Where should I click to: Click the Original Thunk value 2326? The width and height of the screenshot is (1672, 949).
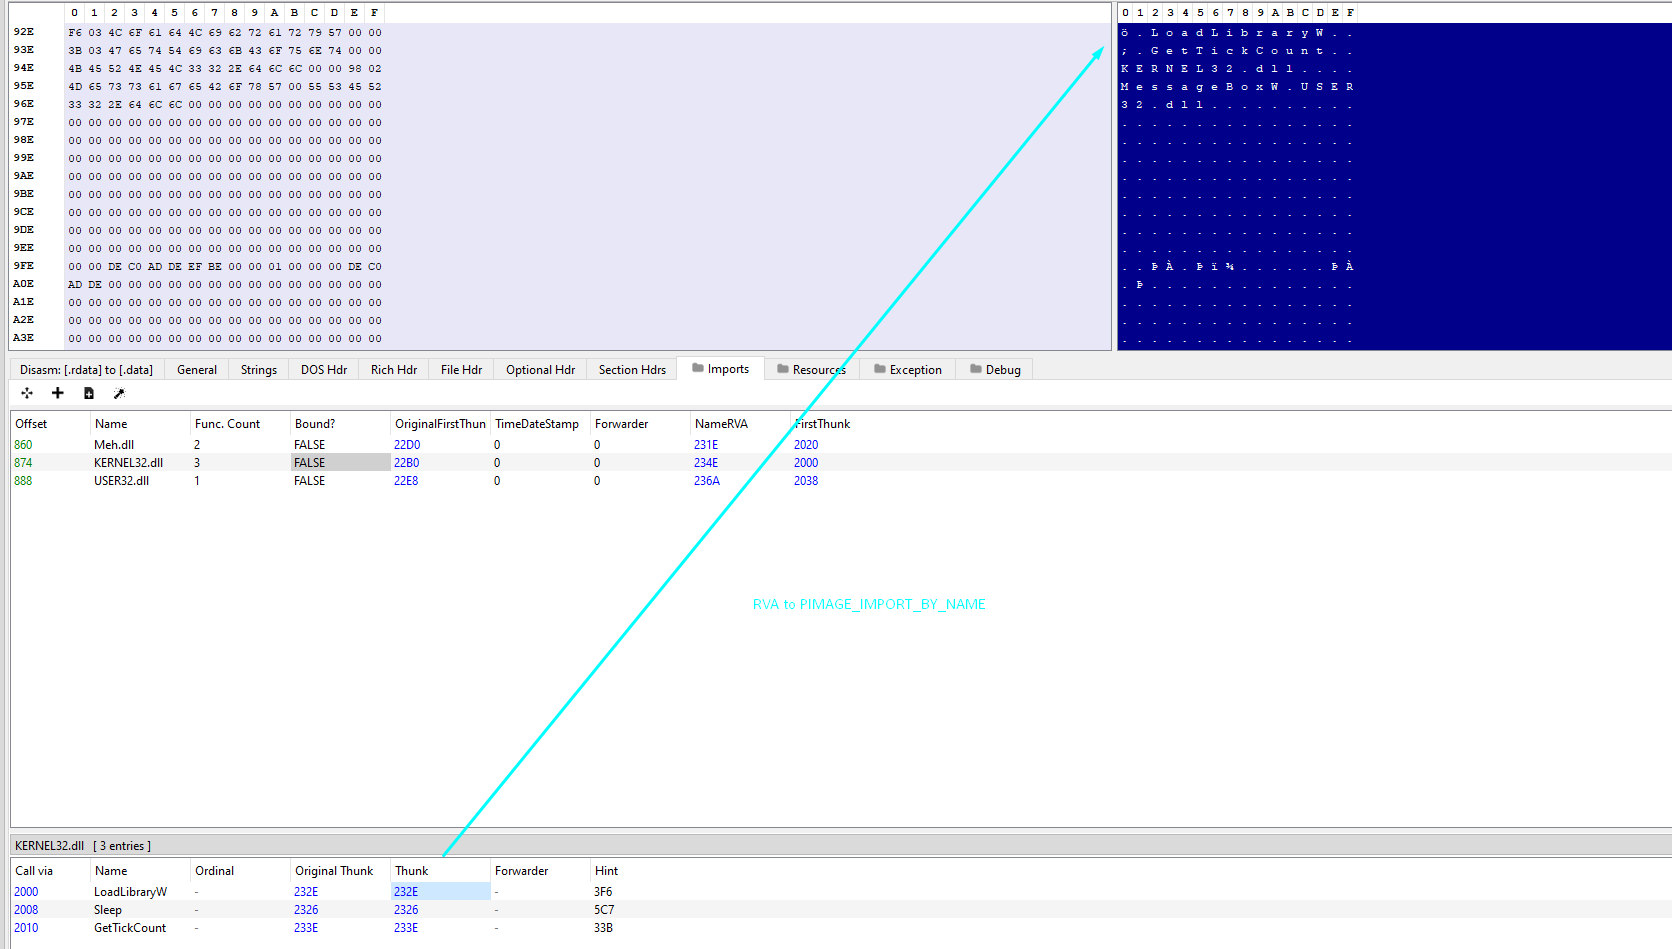(x=306, y=910)
